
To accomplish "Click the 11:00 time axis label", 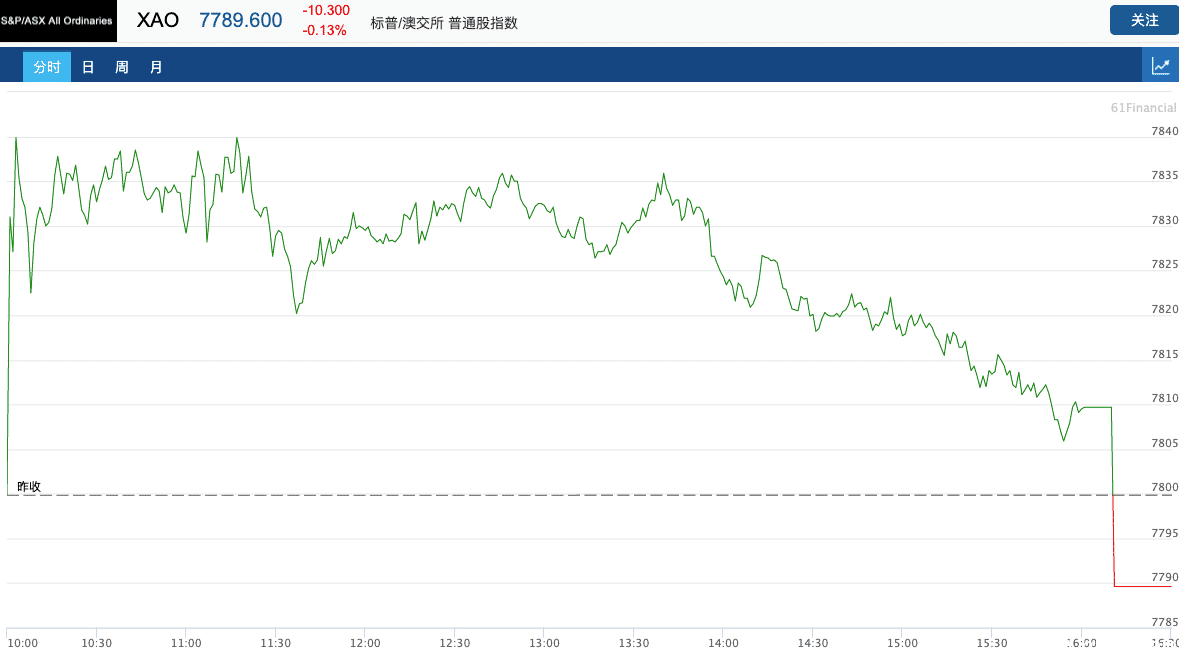I will pyautogui.click(x=186, y=643).
